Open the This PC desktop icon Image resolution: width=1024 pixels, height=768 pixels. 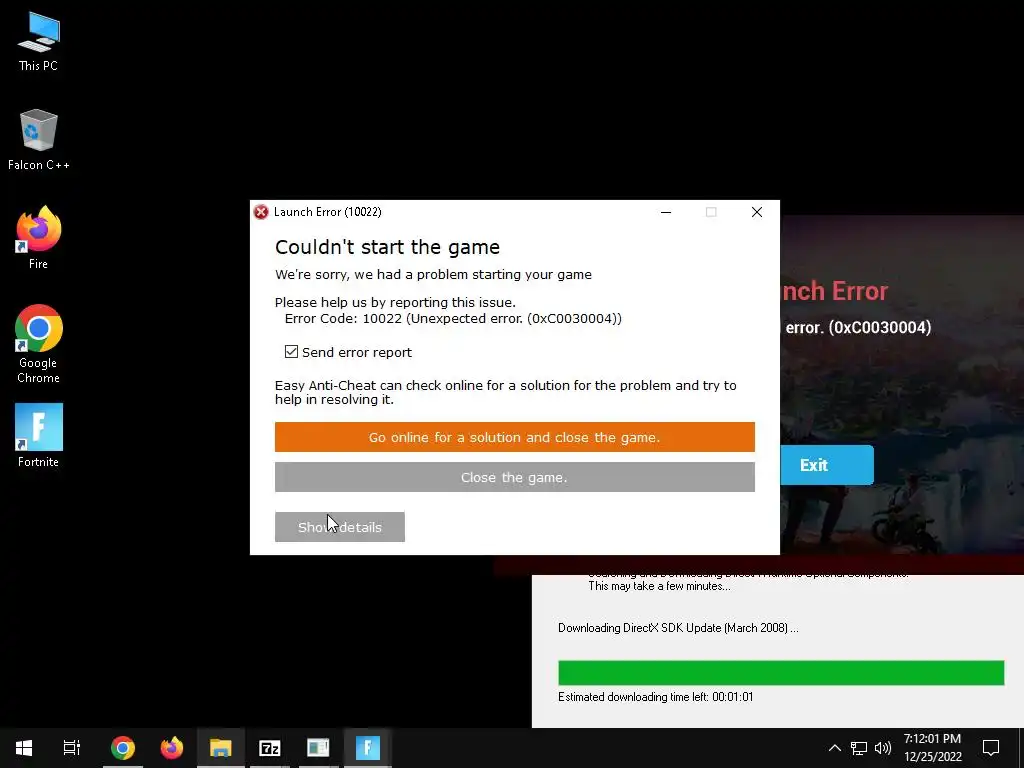pos(39,40)
